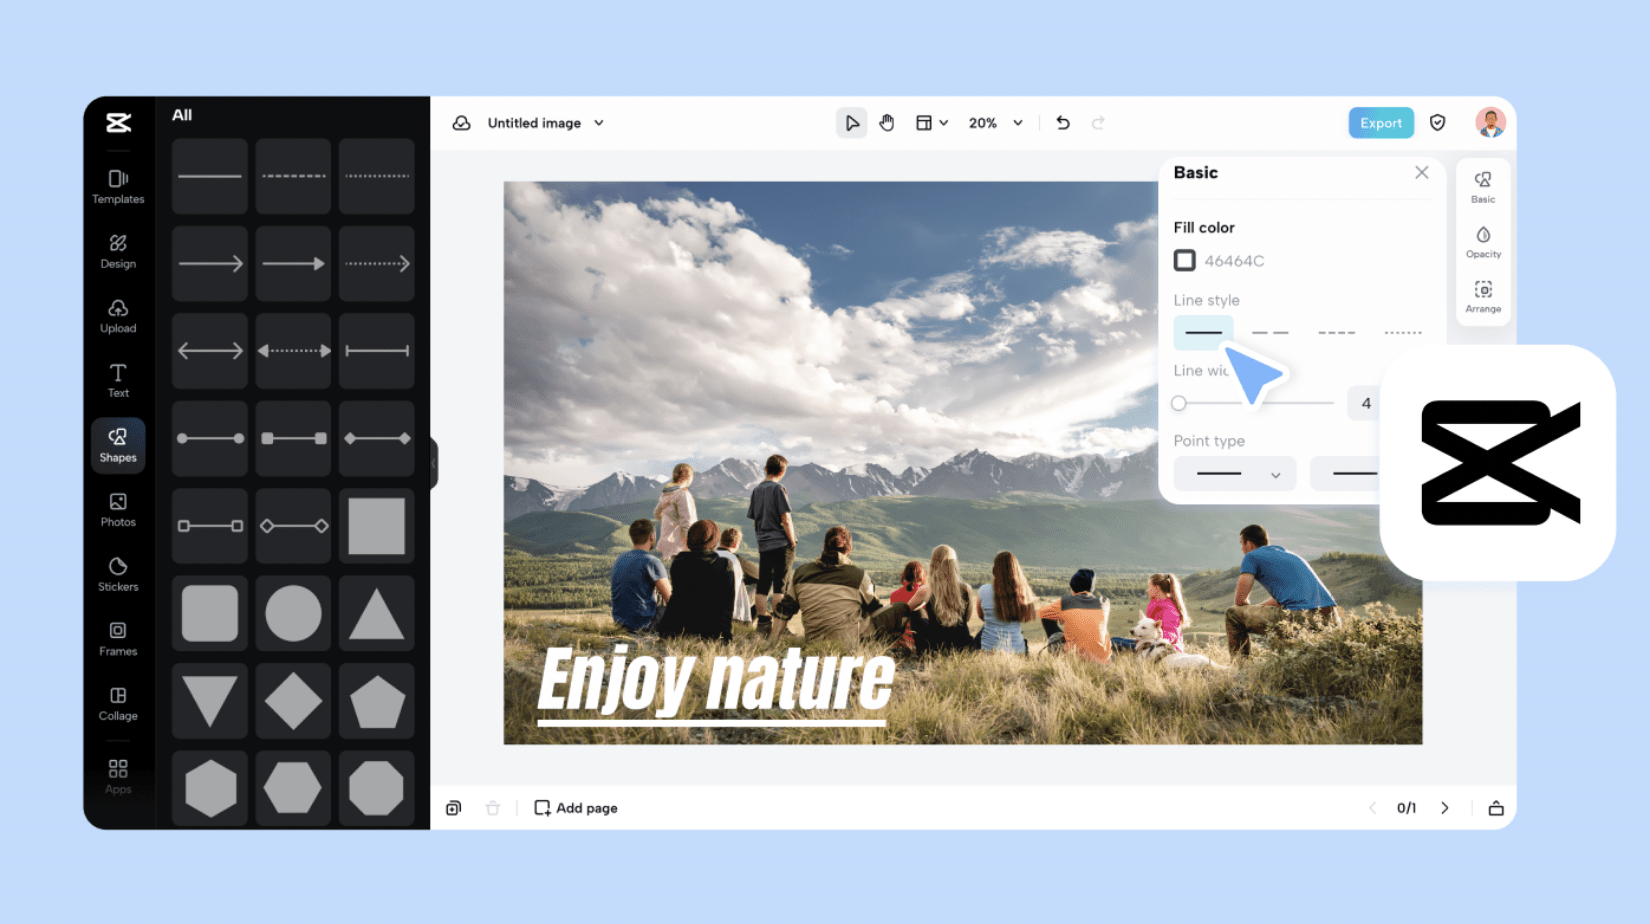
Task: Choose the solid line style
Action: coord(1203,332)
